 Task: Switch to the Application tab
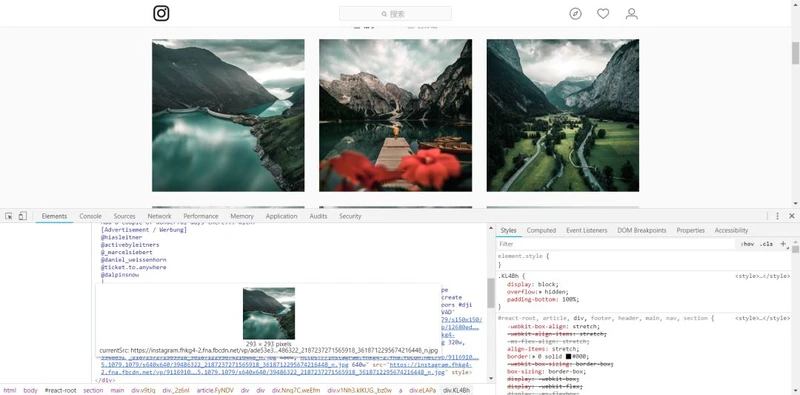pos(281,216)
